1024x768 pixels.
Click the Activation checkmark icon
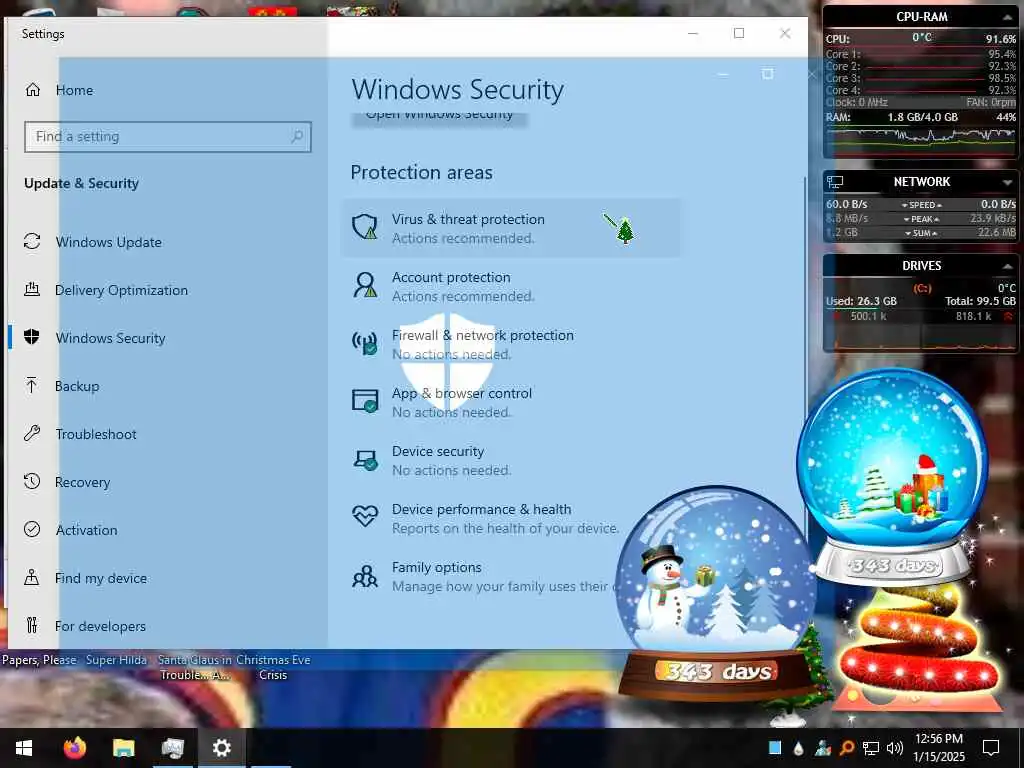point(32,529)
